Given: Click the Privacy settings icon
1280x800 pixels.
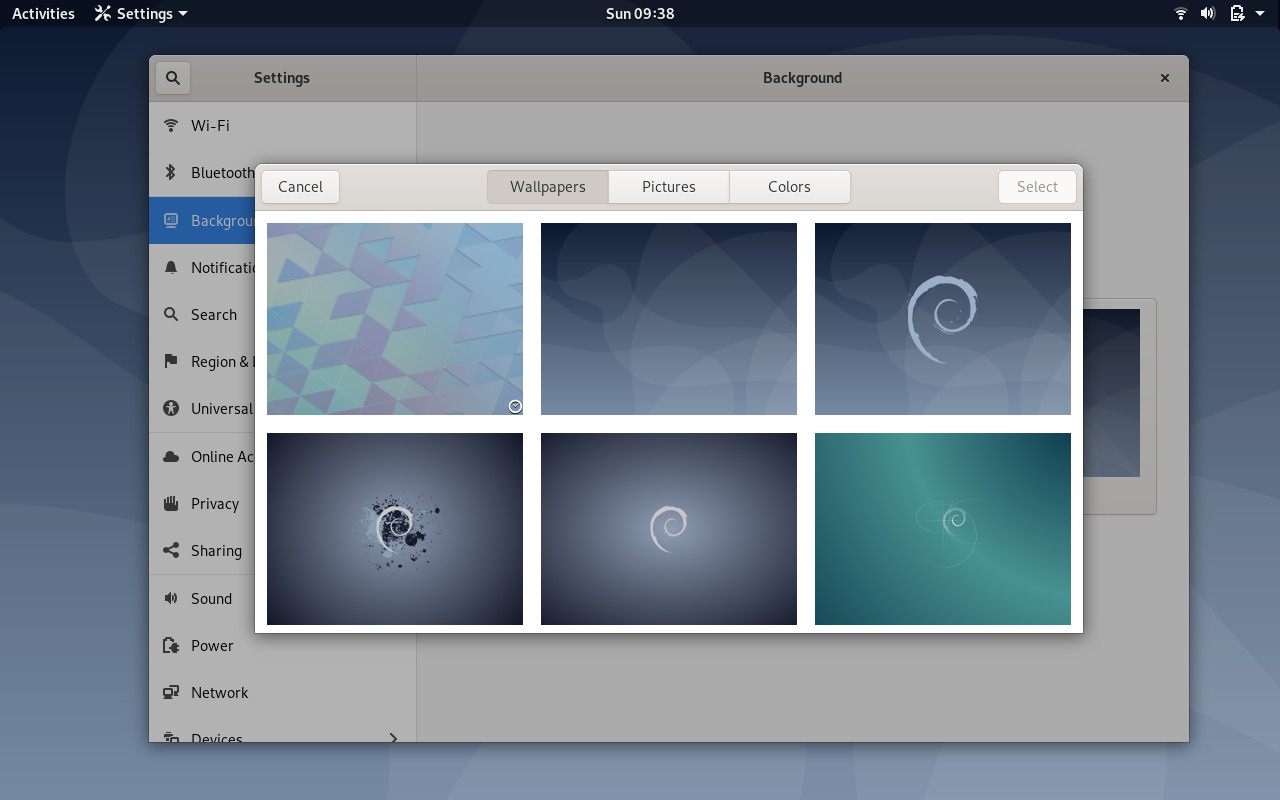Looking at the screenshot, I should (x=170, y=503).
